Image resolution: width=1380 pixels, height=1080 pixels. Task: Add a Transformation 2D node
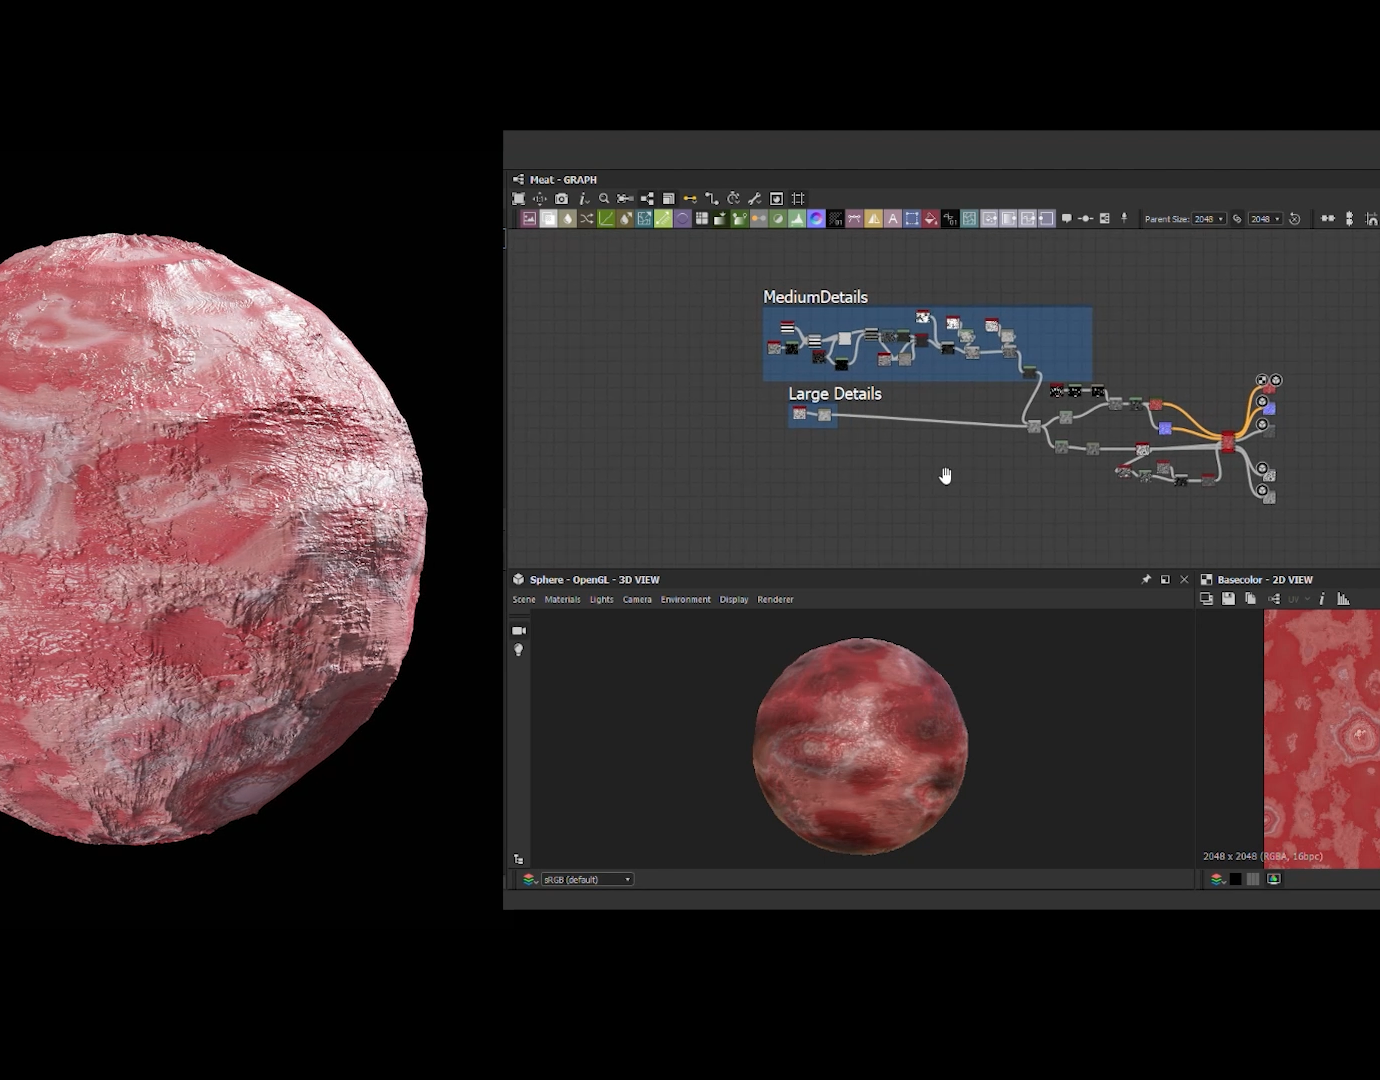coord(911,218)
